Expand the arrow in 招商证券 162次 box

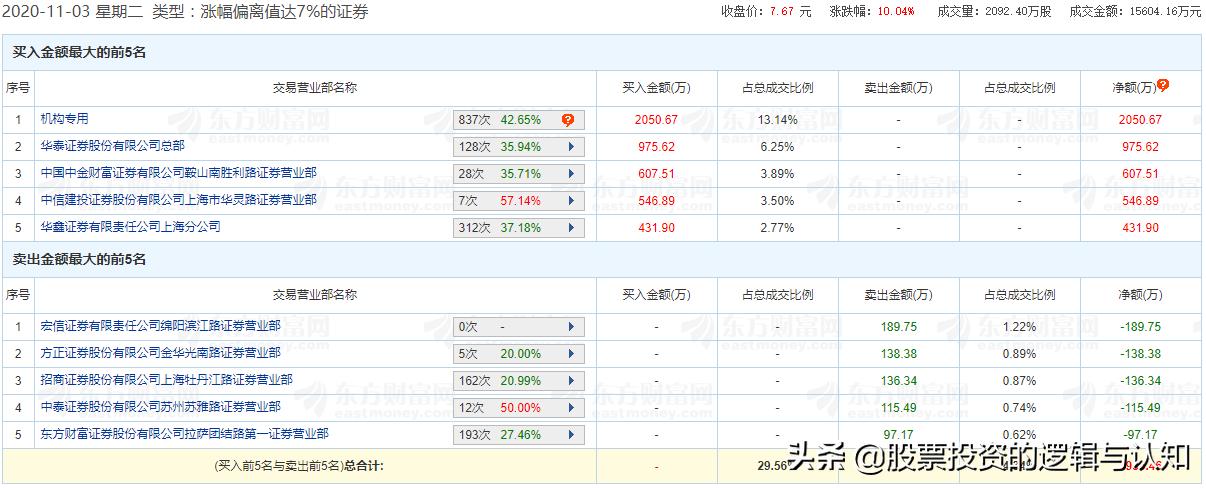[x=571, y=381]
